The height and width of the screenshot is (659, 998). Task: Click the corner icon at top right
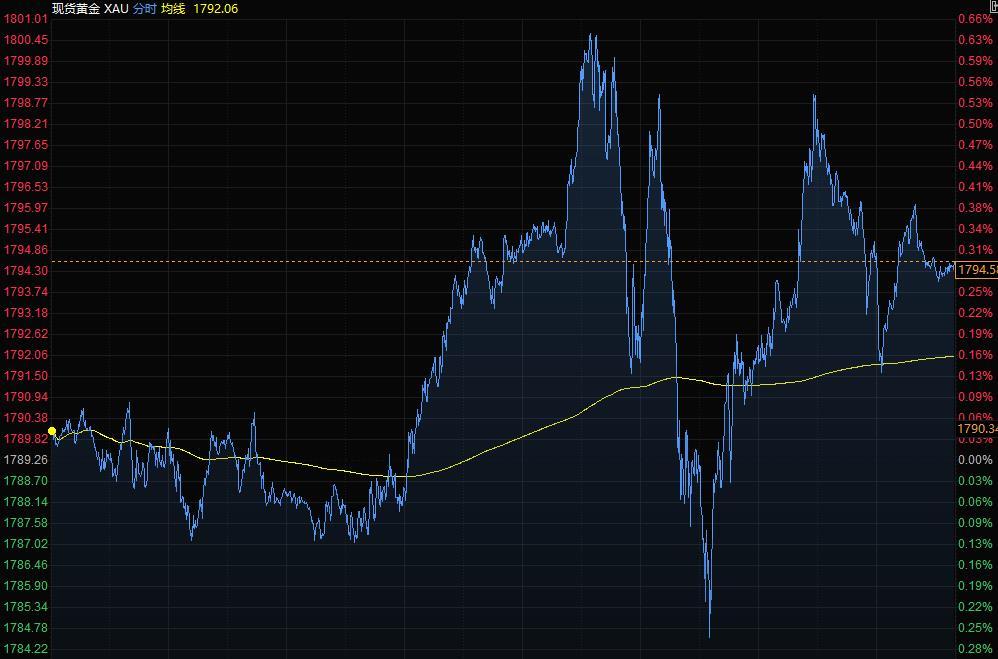[x=993, y=7]
